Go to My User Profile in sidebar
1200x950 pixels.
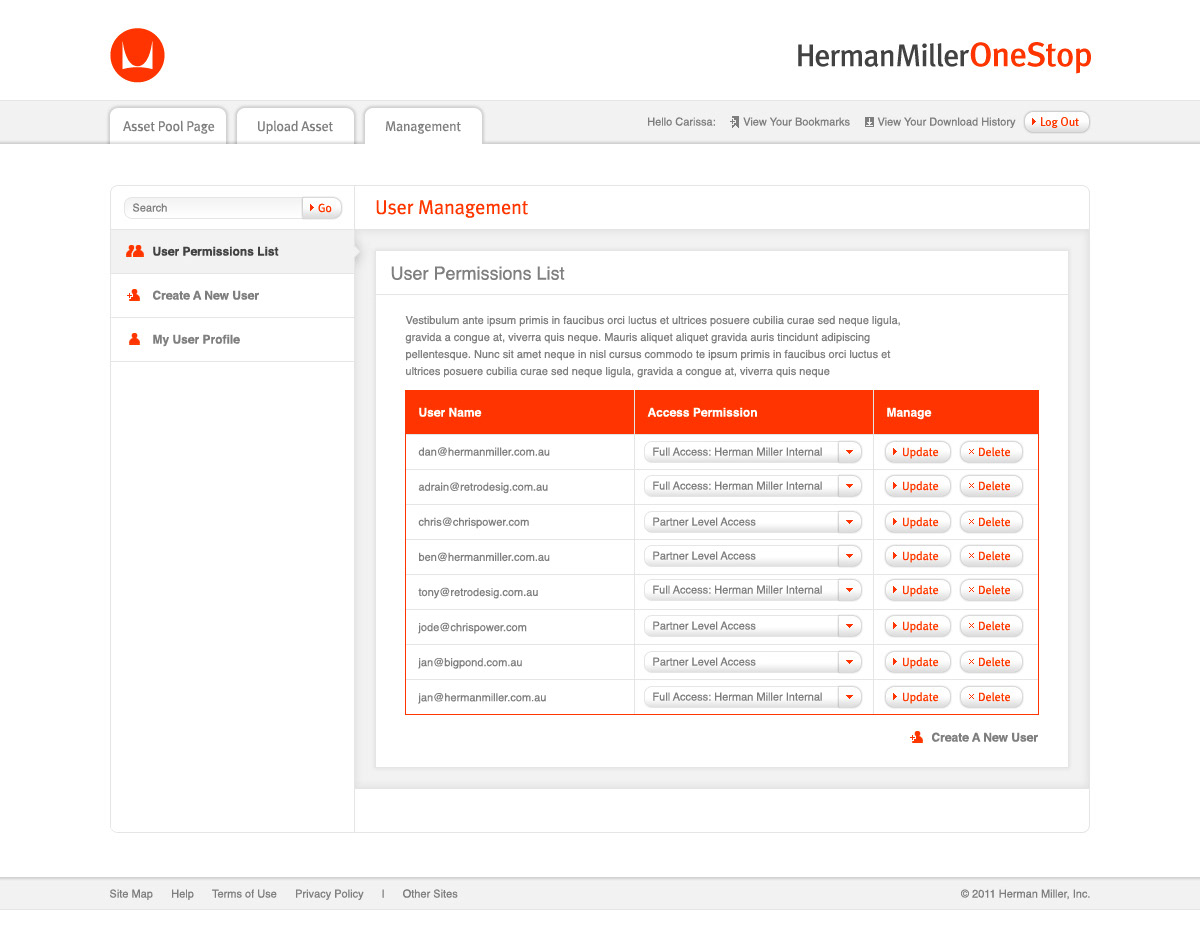point(232,340)
